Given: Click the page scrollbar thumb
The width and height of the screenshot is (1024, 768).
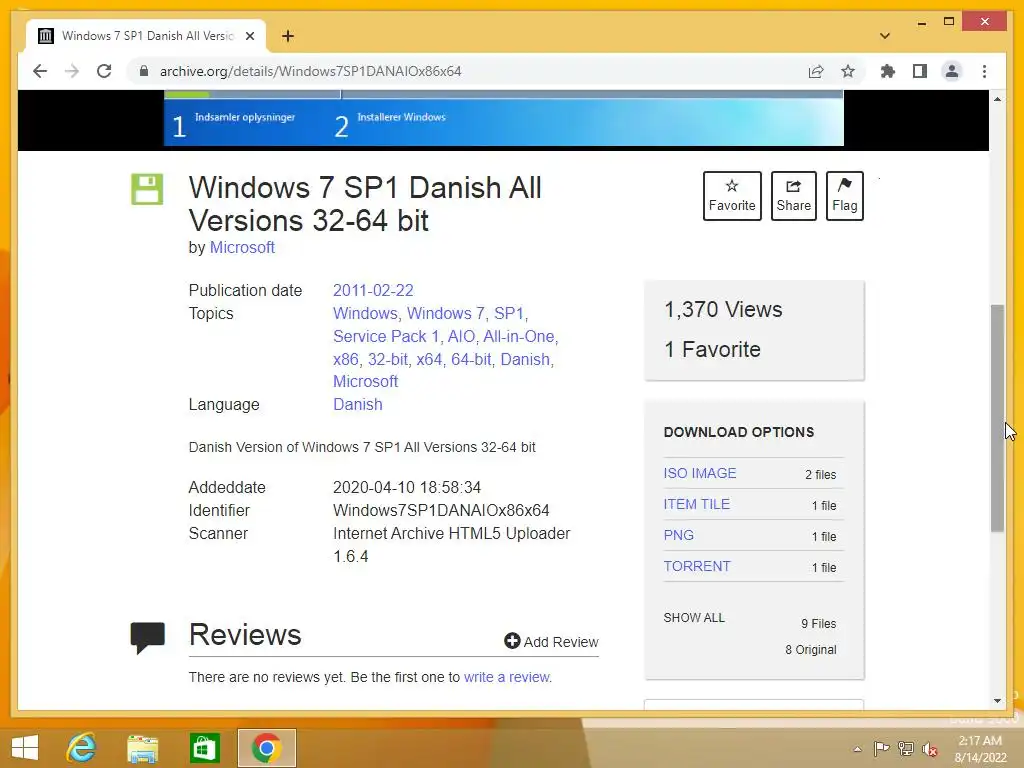Looking at the screenshot, I should pyautogui.click(x=997, y=418).
